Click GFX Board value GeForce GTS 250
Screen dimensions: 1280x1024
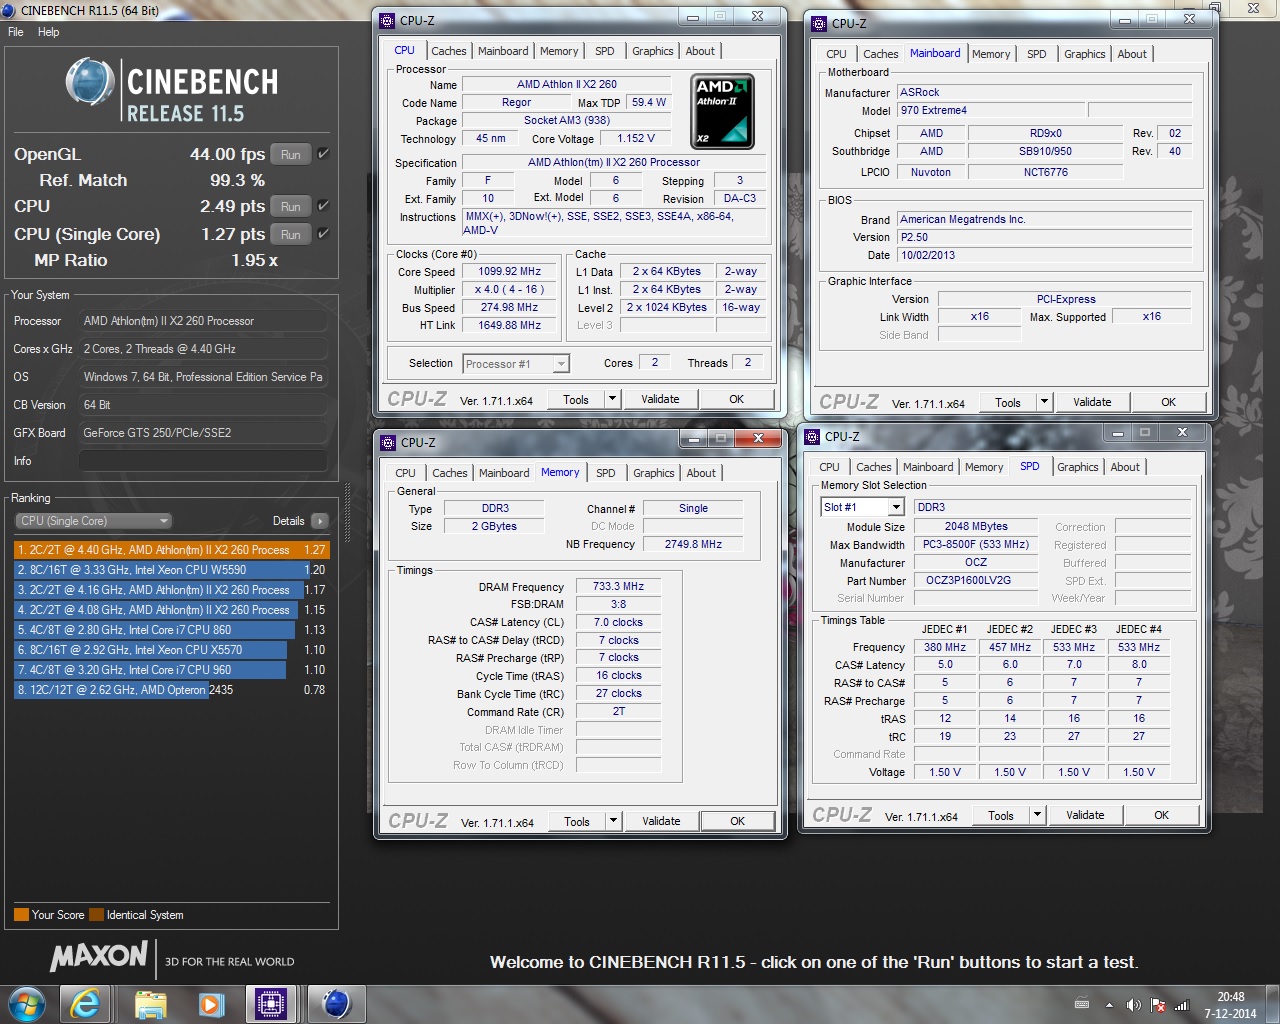pos(203,433)
